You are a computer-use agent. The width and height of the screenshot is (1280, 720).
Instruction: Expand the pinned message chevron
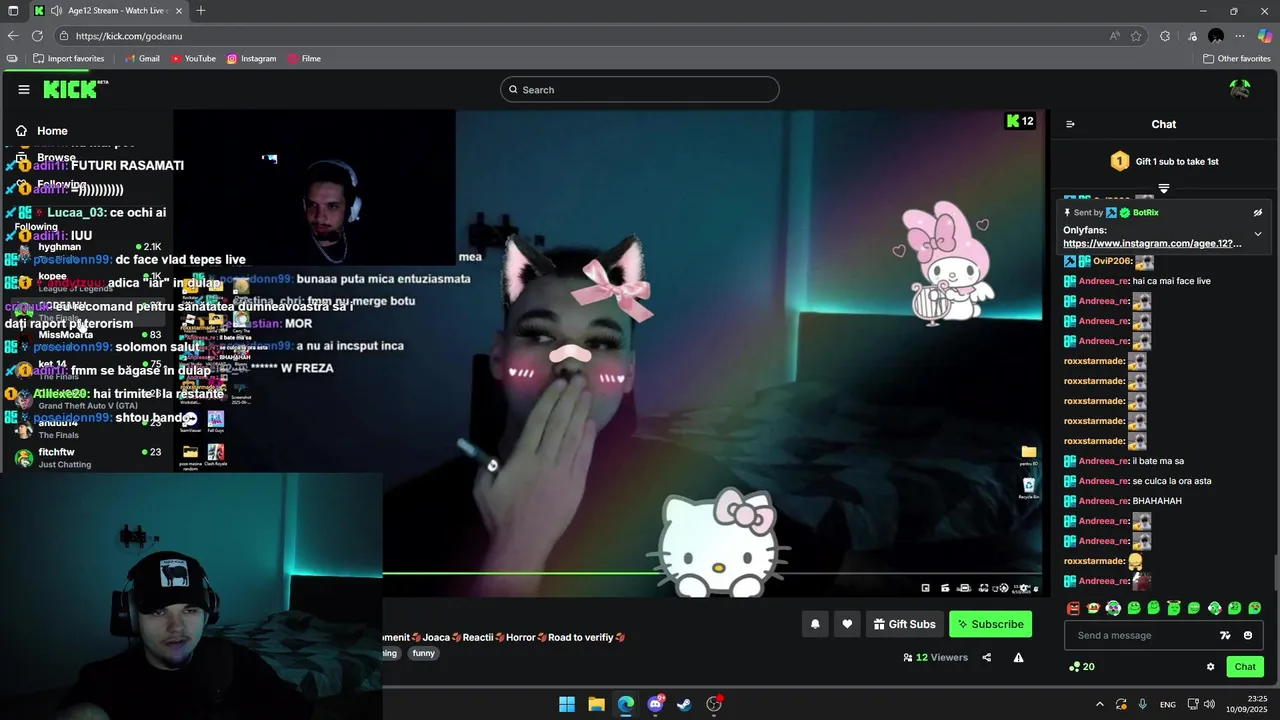[x=1258, y=234]
